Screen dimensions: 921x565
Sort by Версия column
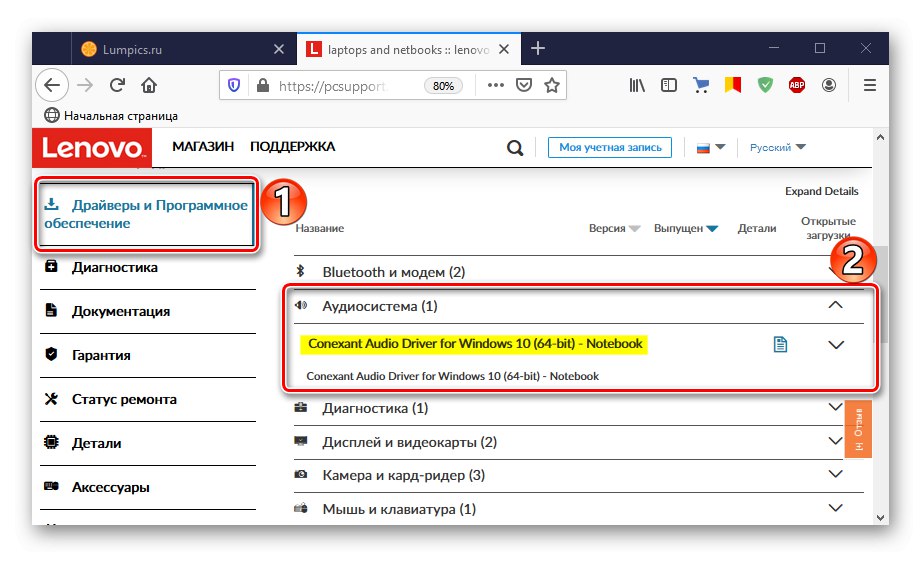coord(614,228)
